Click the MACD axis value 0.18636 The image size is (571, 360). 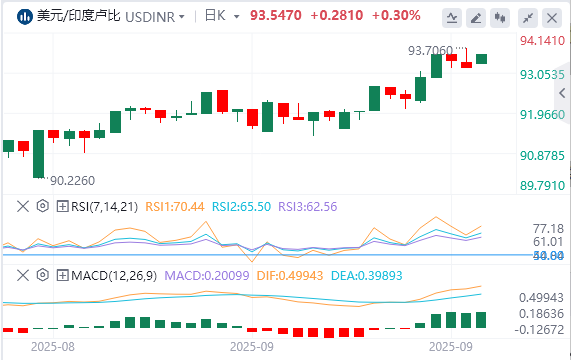click(x=542, y=314)
